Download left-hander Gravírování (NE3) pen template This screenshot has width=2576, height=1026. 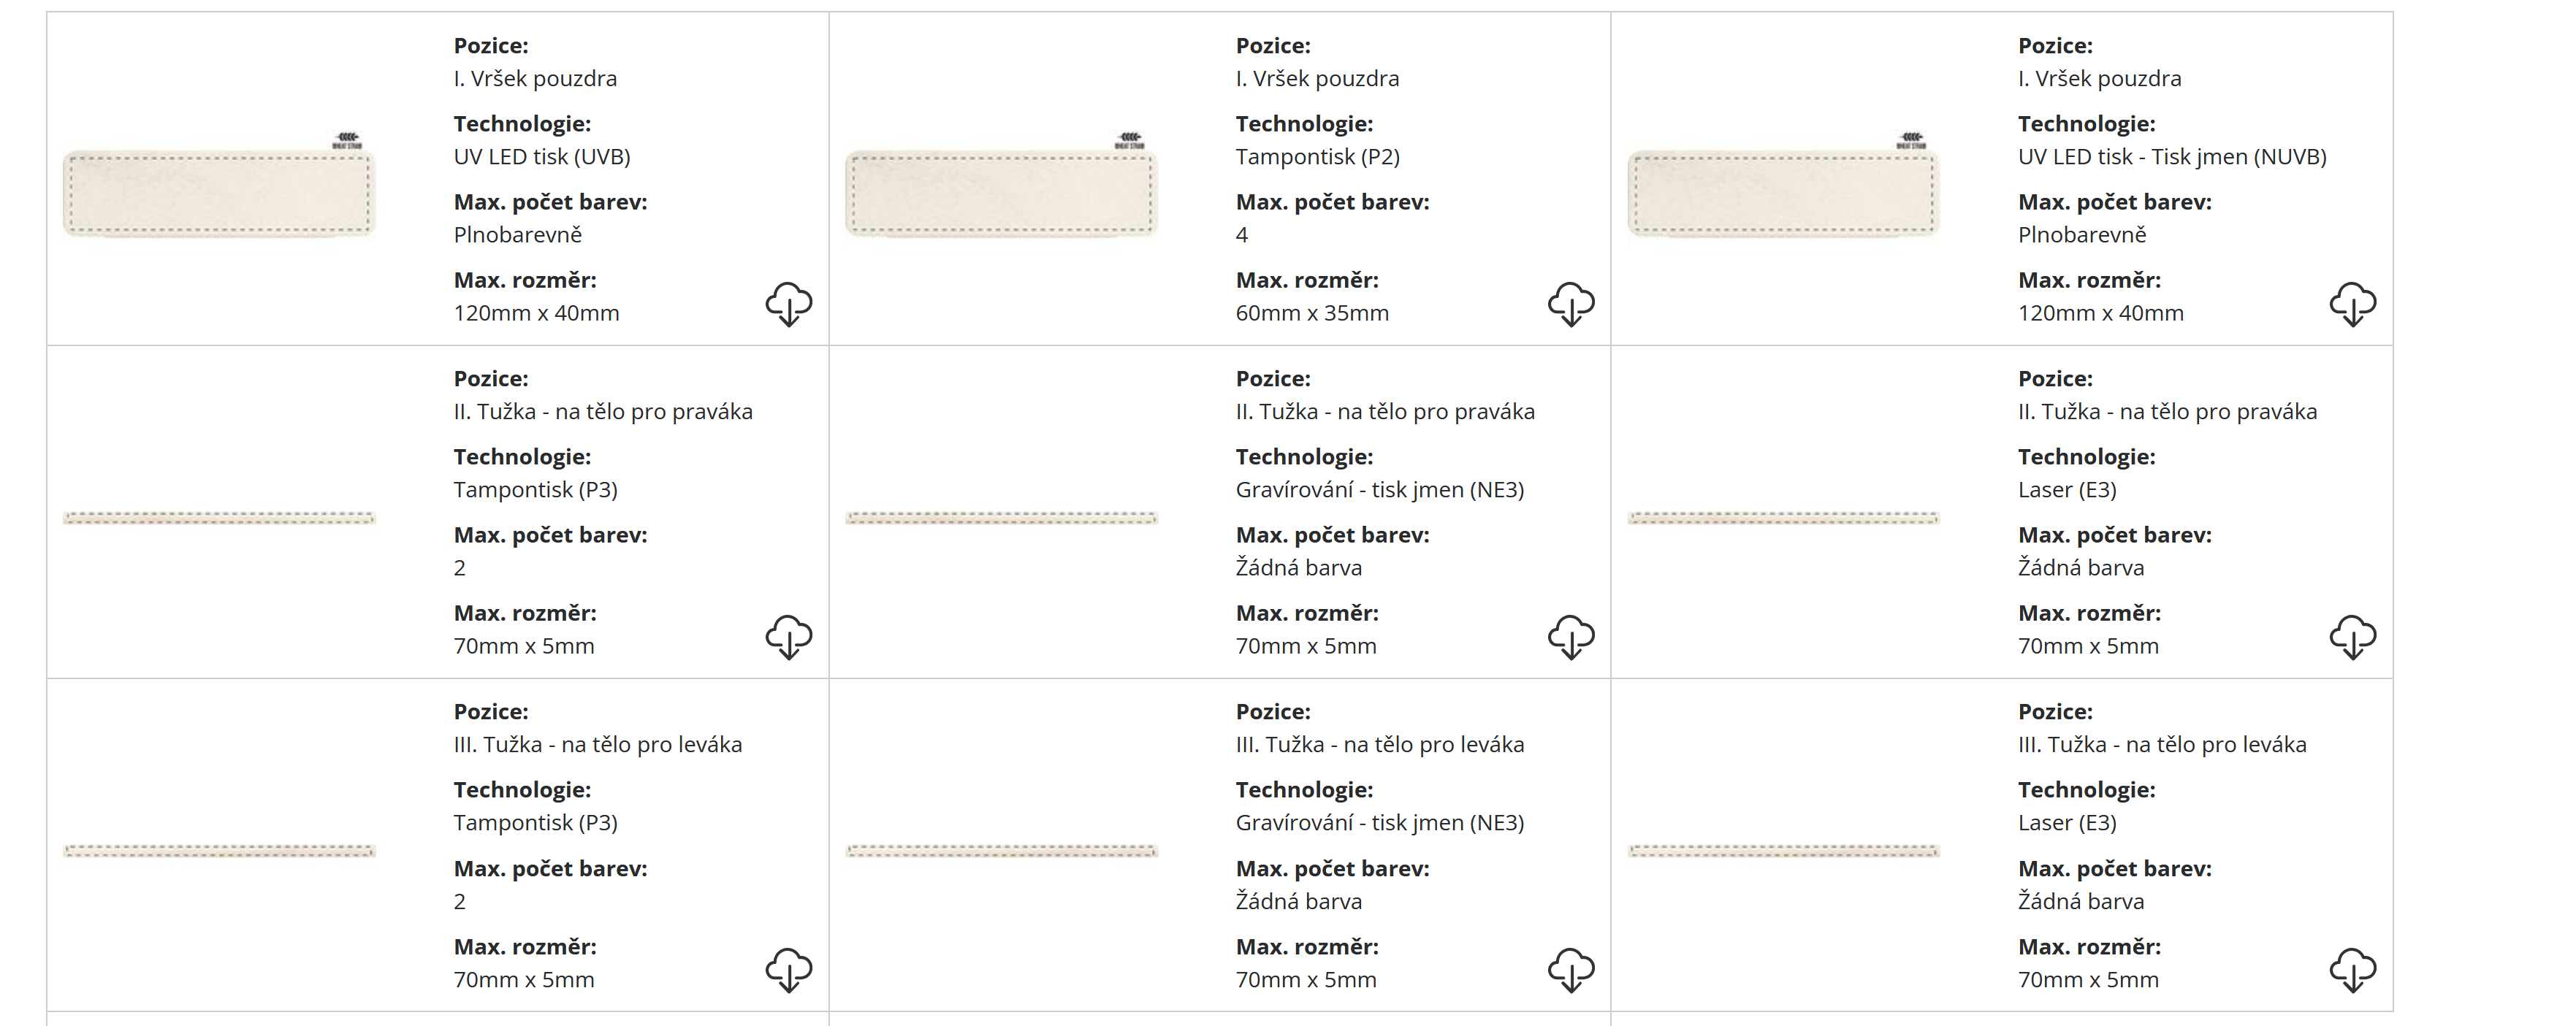tap(1571, 969)
